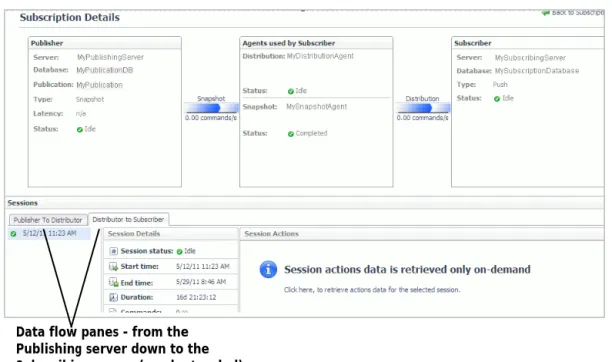
Task: Select the MySubscriptionDatabase value
Action: tap(537, 71)
